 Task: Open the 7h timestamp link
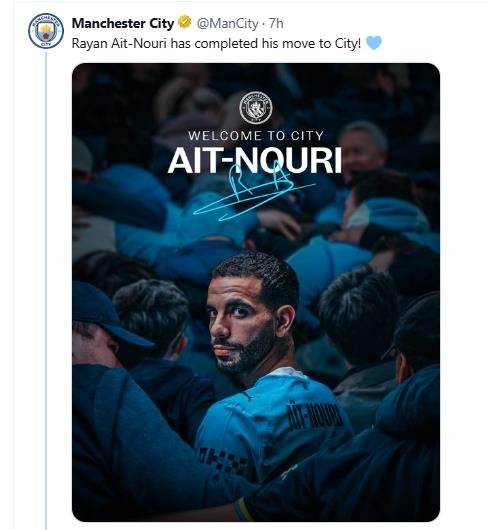276,23
